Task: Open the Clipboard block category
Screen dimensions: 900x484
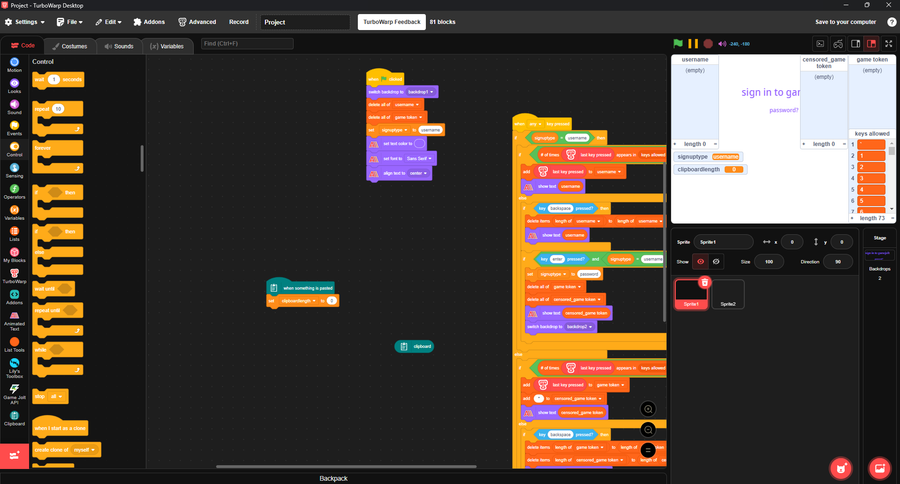Action: coord(14,419)
